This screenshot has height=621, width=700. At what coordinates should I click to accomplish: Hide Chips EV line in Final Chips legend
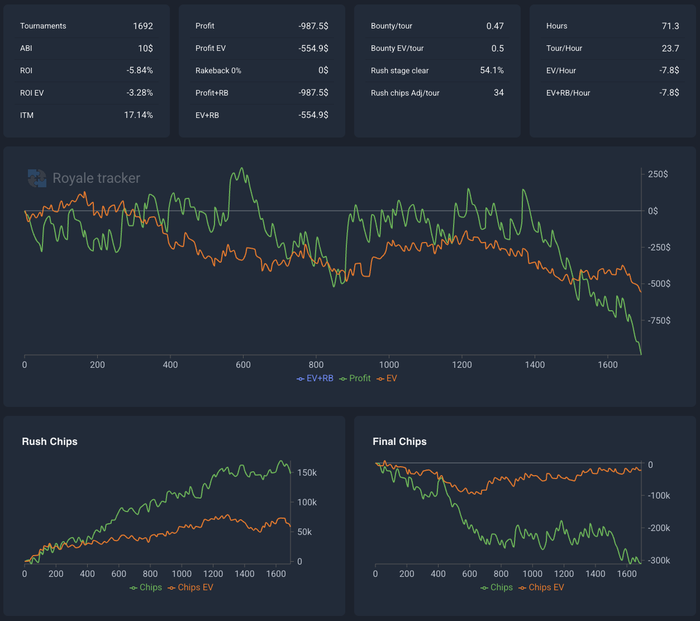pos(542,588)
